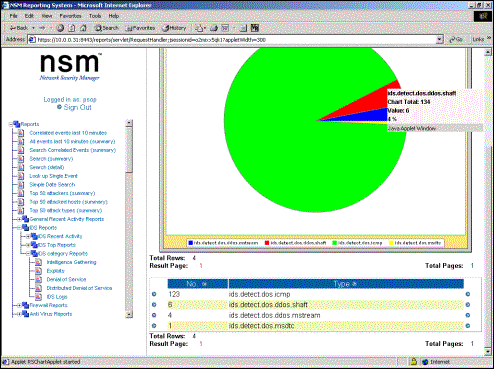Sort table by the No column header
This screenshot has width=494, height=369.
pyautogui.click(x=197, y=284)
